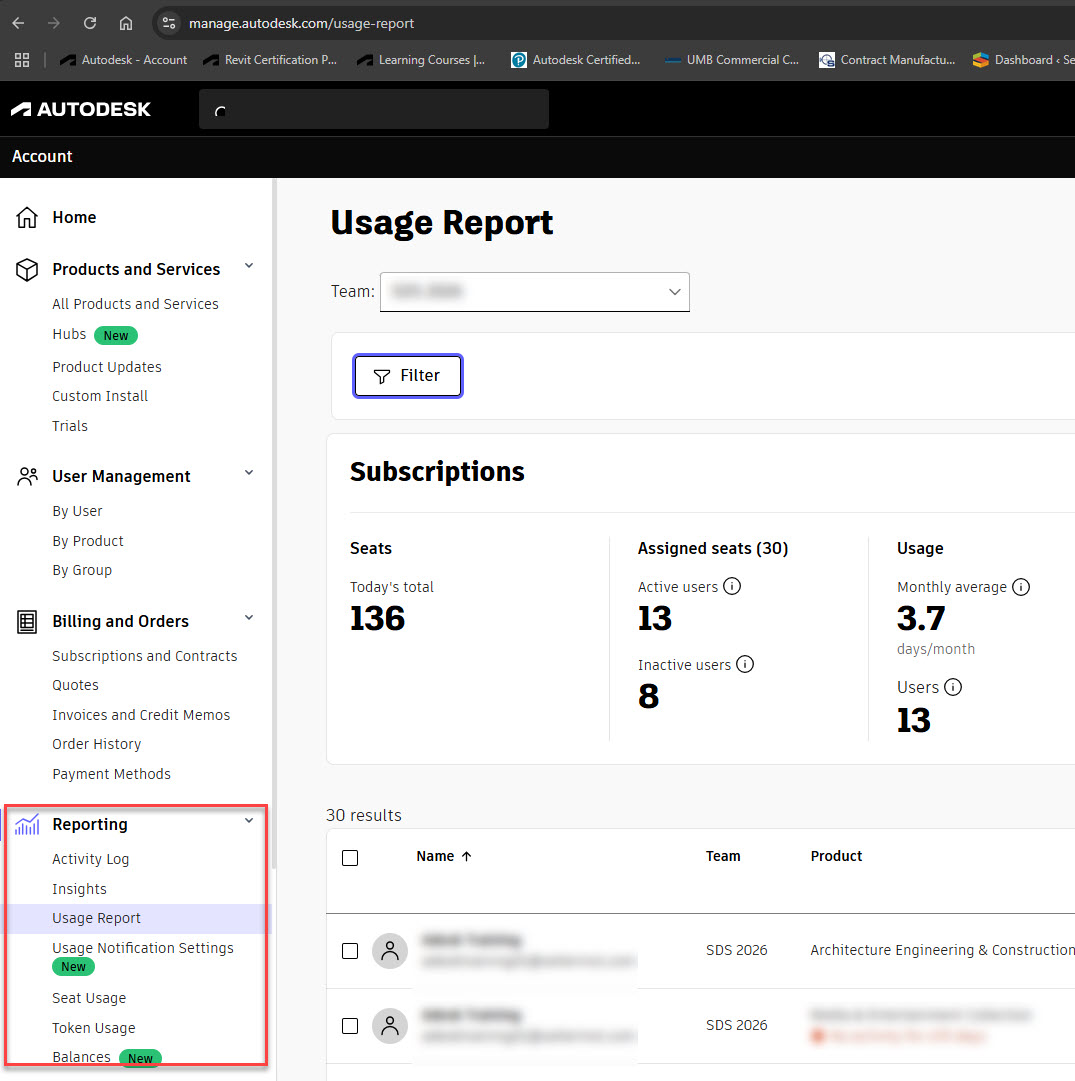Select By User under User Management
The height and width of the screenshot is (1081, 1075).
pos(77,511)
